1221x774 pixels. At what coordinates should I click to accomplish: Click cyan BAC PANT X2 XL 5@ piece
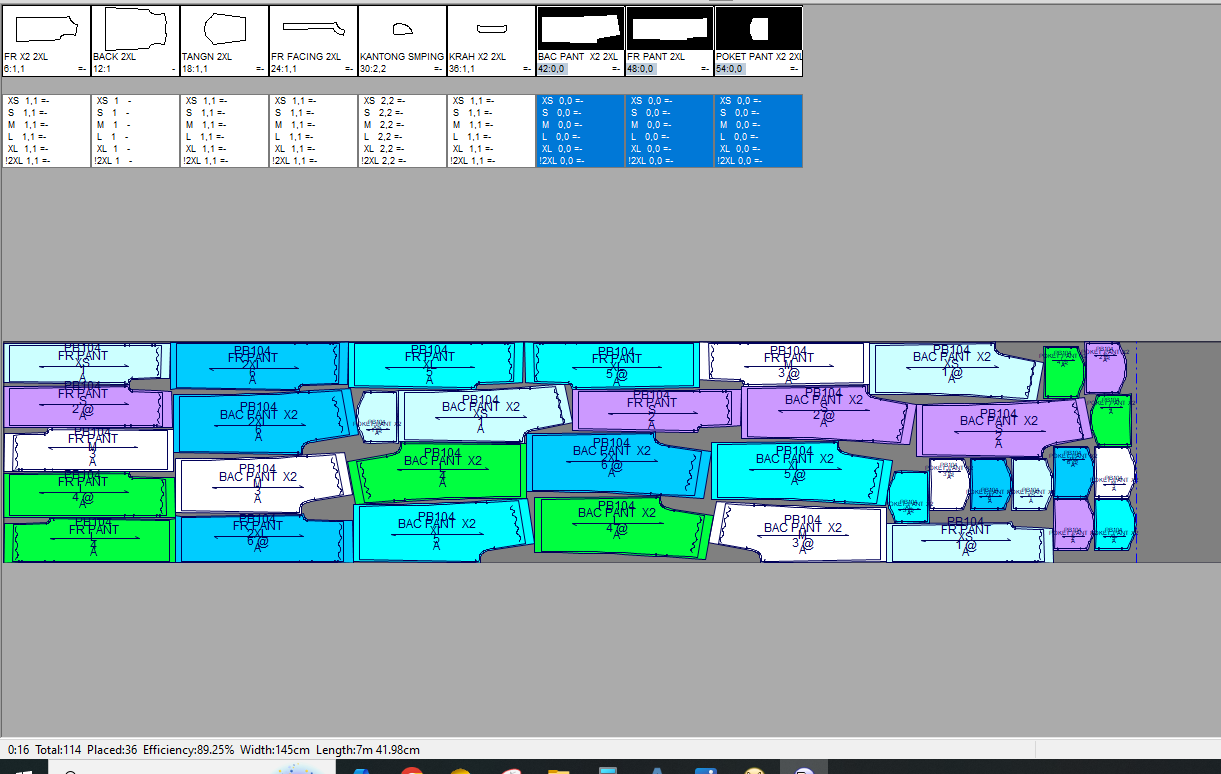795,472
